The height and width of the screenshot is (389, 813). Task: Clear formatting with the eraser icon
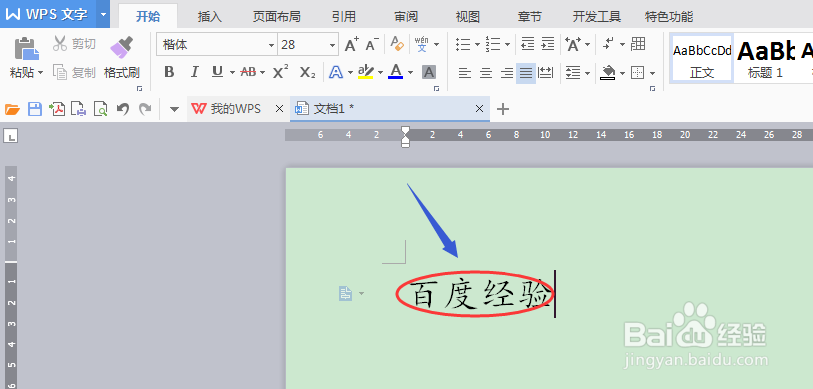coord(397,44)
